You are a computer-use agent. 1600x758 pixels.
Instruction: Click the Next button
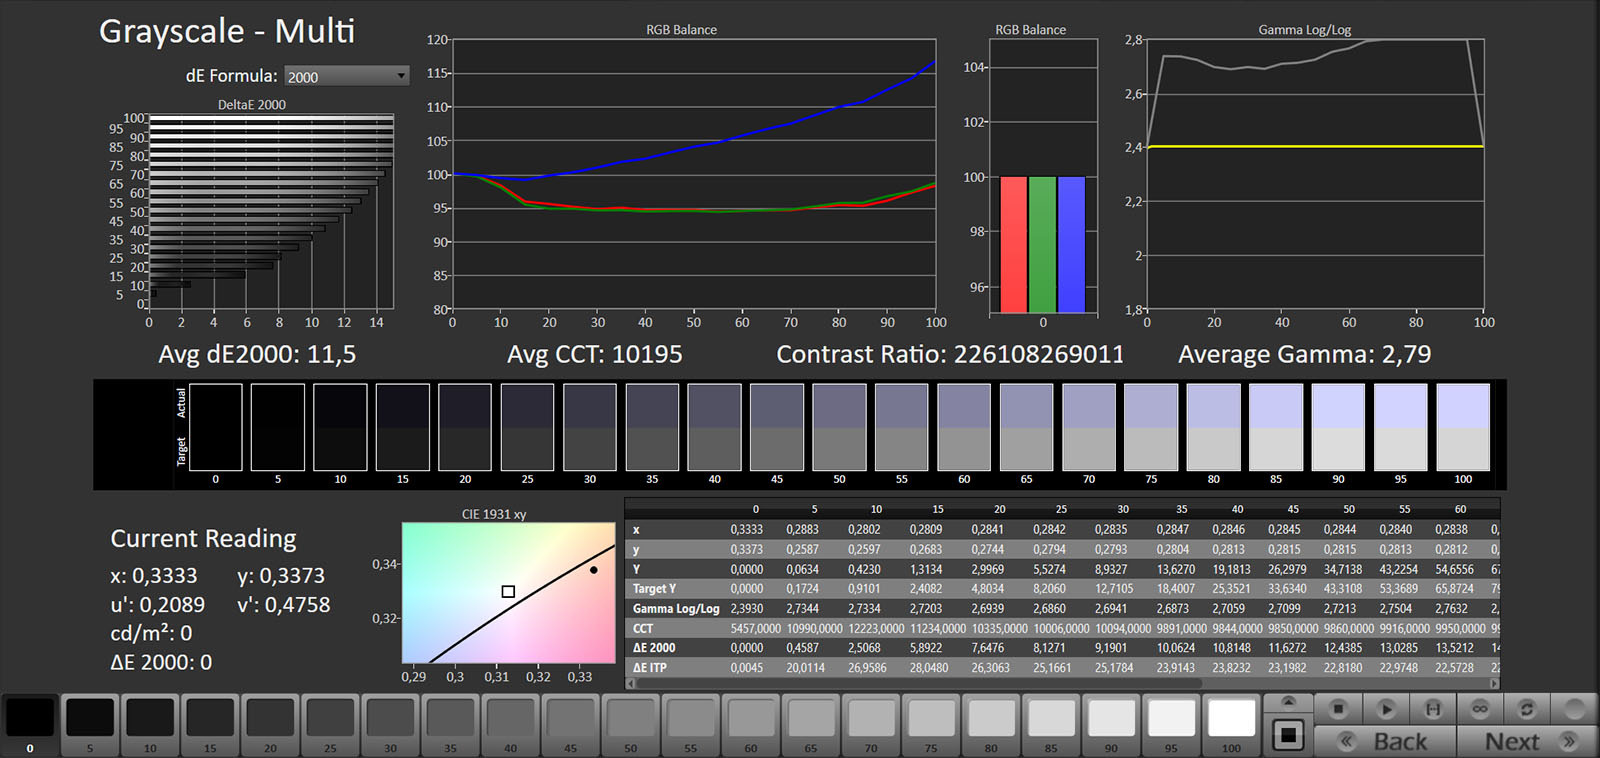(1527, 741)
